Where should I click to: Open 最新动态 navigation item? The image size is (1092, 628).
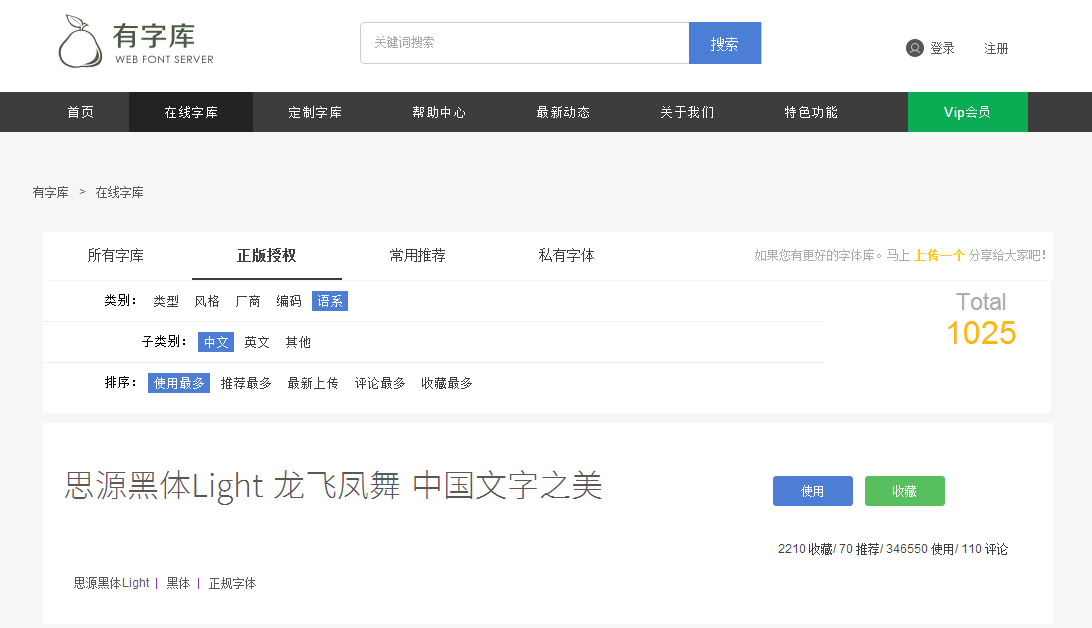coord(563,112)
